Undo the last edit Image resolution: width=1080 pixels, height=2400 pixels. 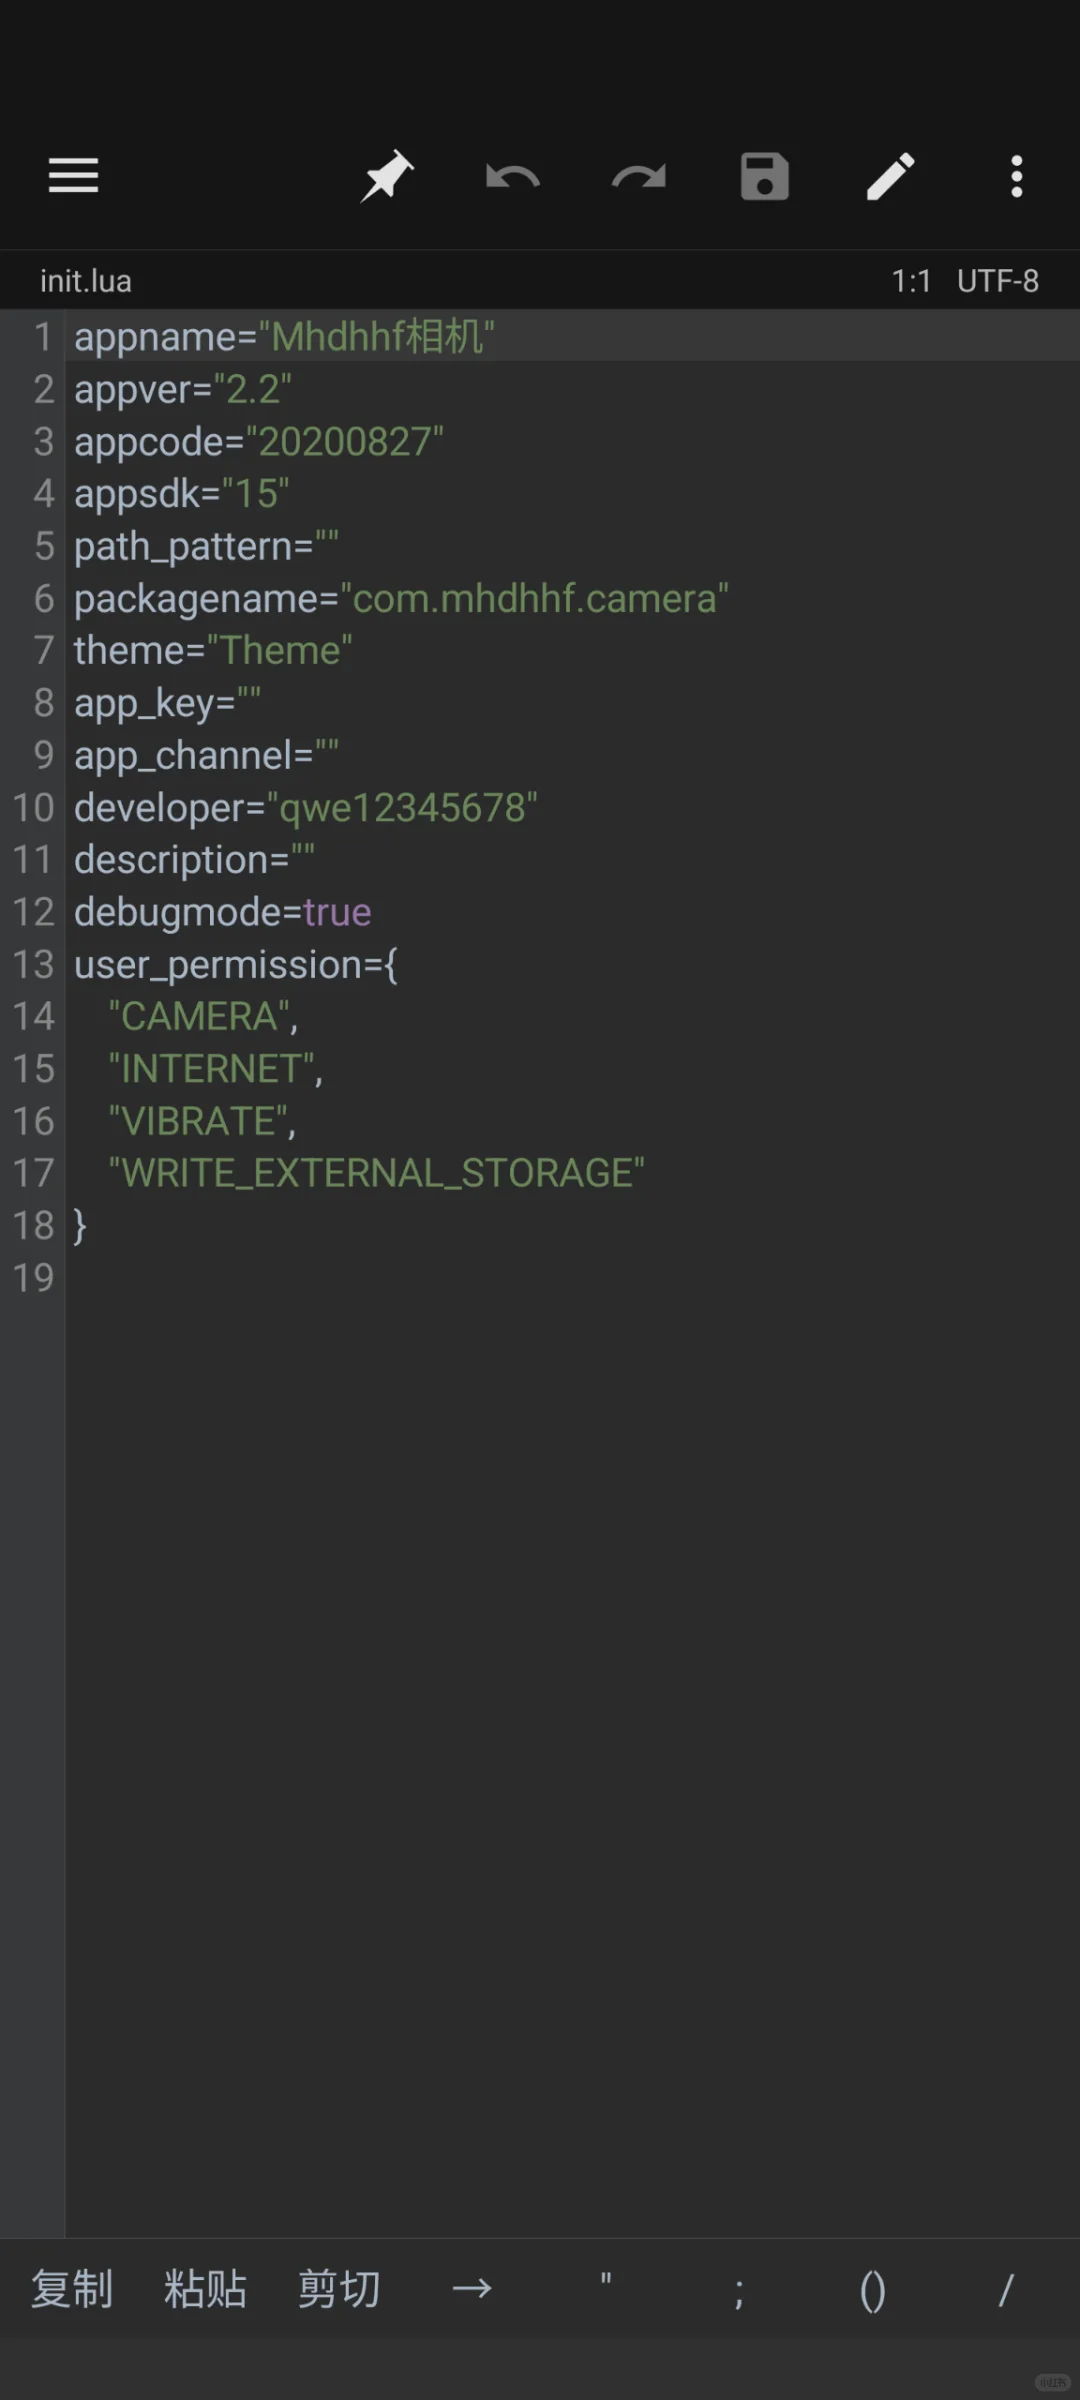pos(512,177)
